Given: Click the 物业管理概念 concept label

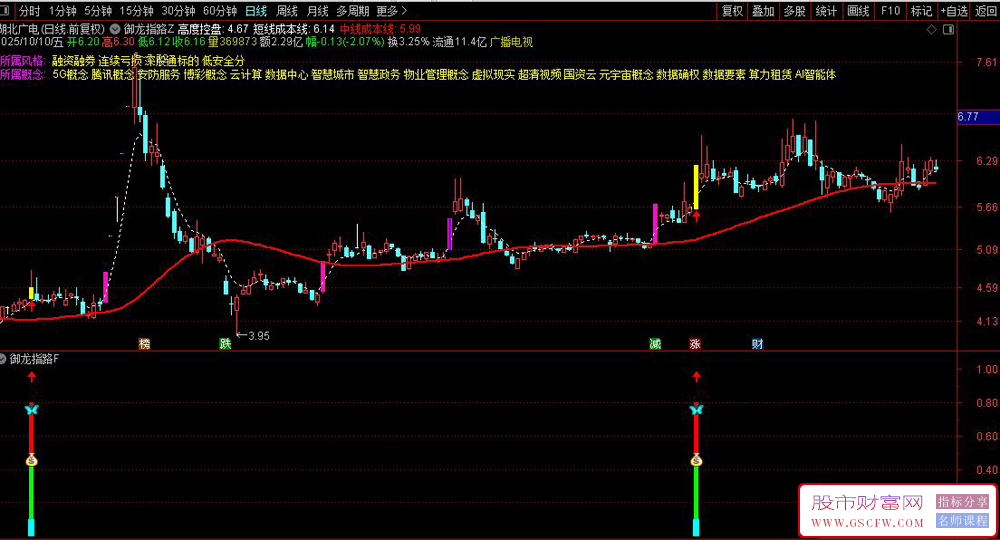Looking at the screenshot, I should tap(436, 75).
